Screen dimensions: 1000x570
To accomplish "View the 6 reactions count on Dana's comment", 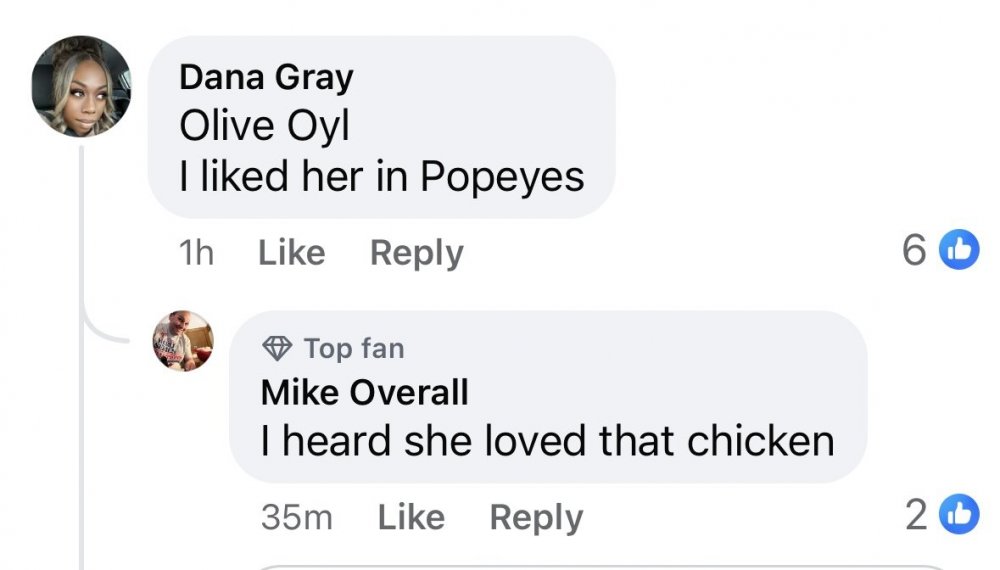I will coord(914,251).
